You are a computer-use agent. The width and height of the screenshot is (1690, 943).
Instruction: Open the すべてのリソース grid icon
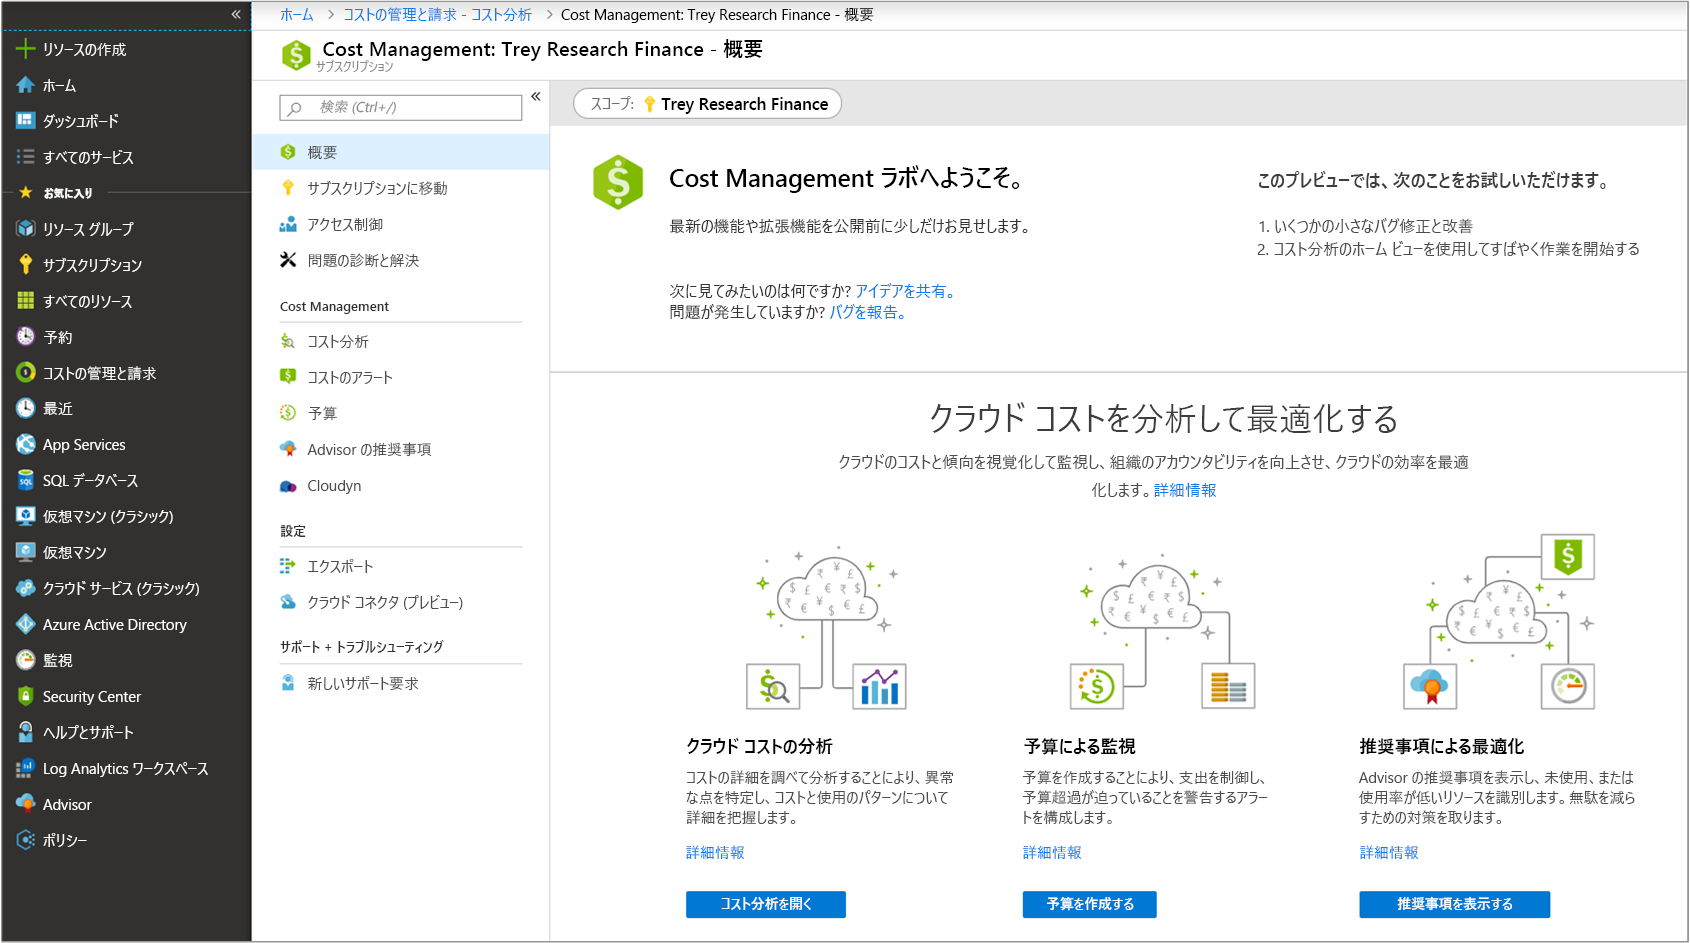coord(26,301)
